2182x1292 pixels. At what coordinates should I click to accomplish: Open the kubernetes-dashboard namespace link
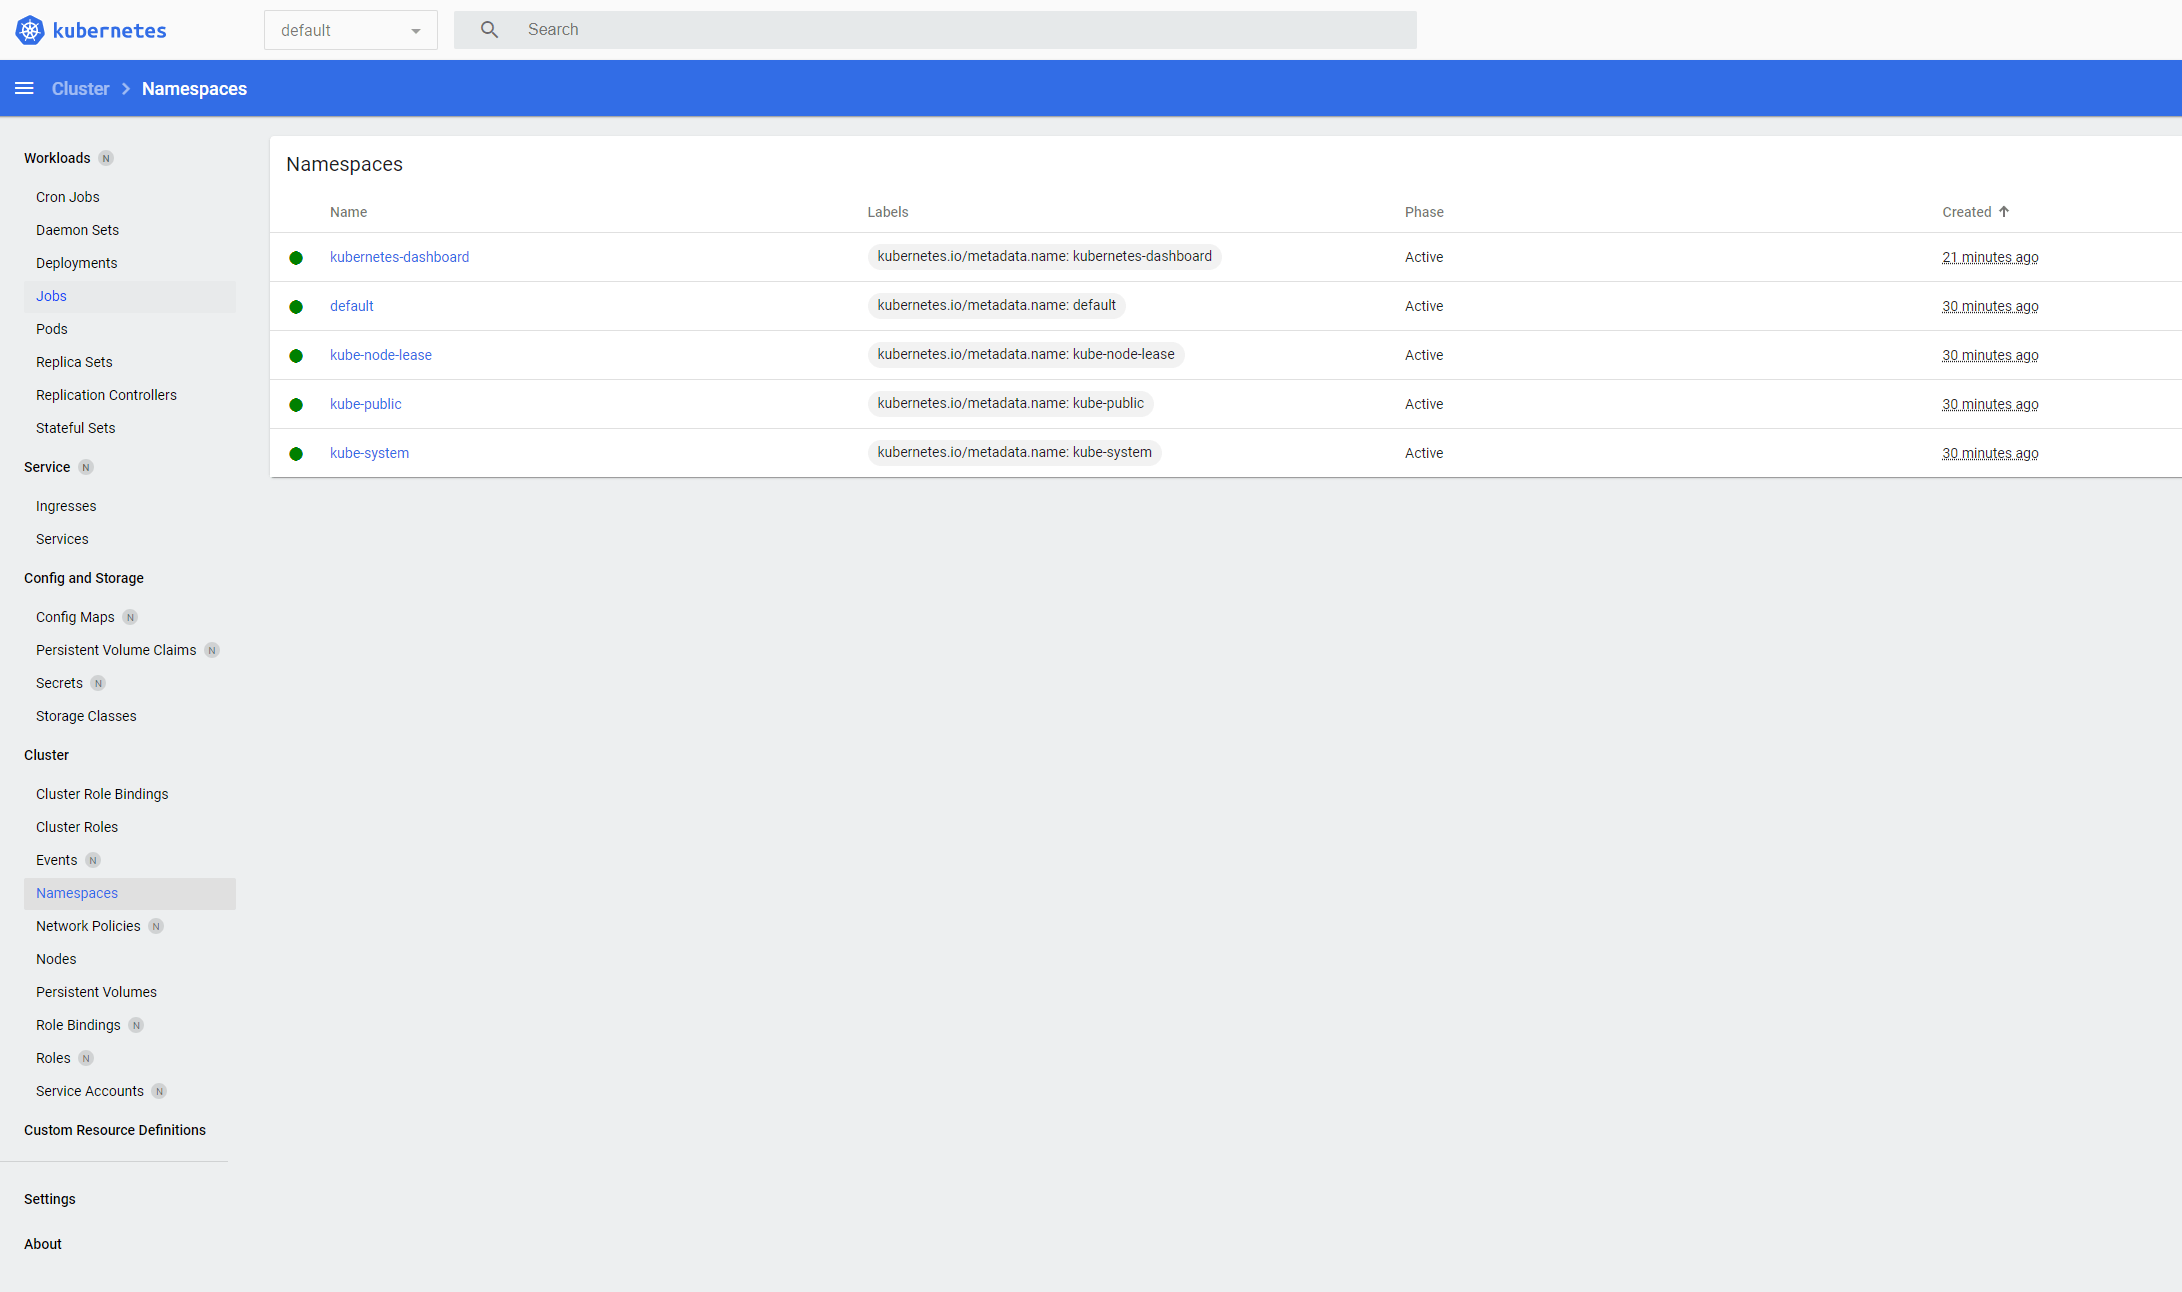point(399,257)
